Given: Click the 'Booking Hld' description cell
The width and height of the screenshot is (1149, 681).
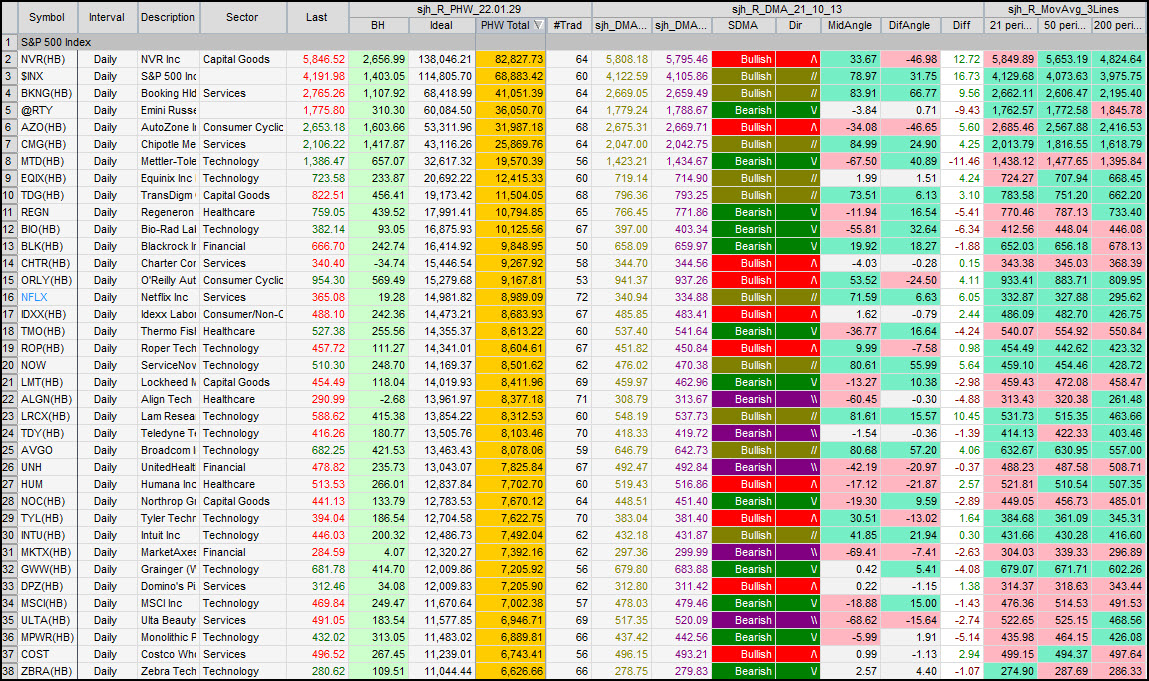Looking at the screenshot, I should [x=168, y=93].
